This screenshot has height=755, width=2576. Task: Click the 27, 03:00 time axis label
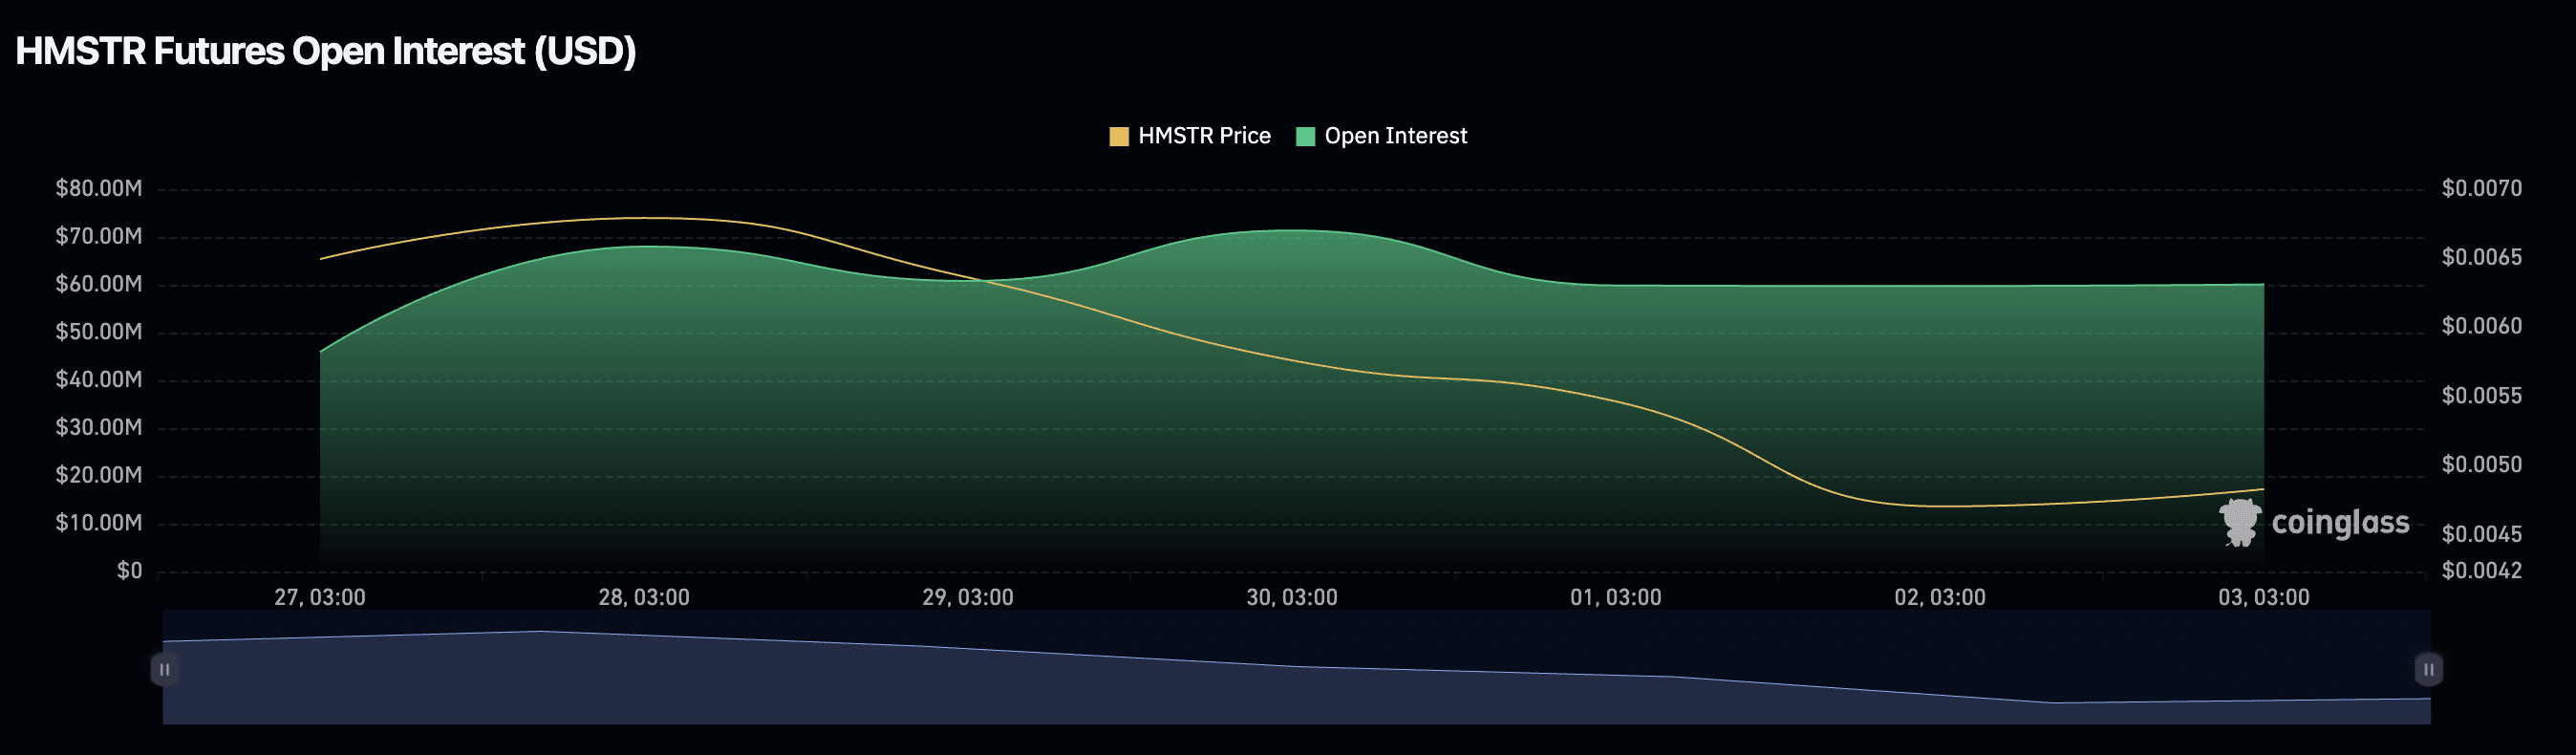pyautogui.click(x=320, y=597)
